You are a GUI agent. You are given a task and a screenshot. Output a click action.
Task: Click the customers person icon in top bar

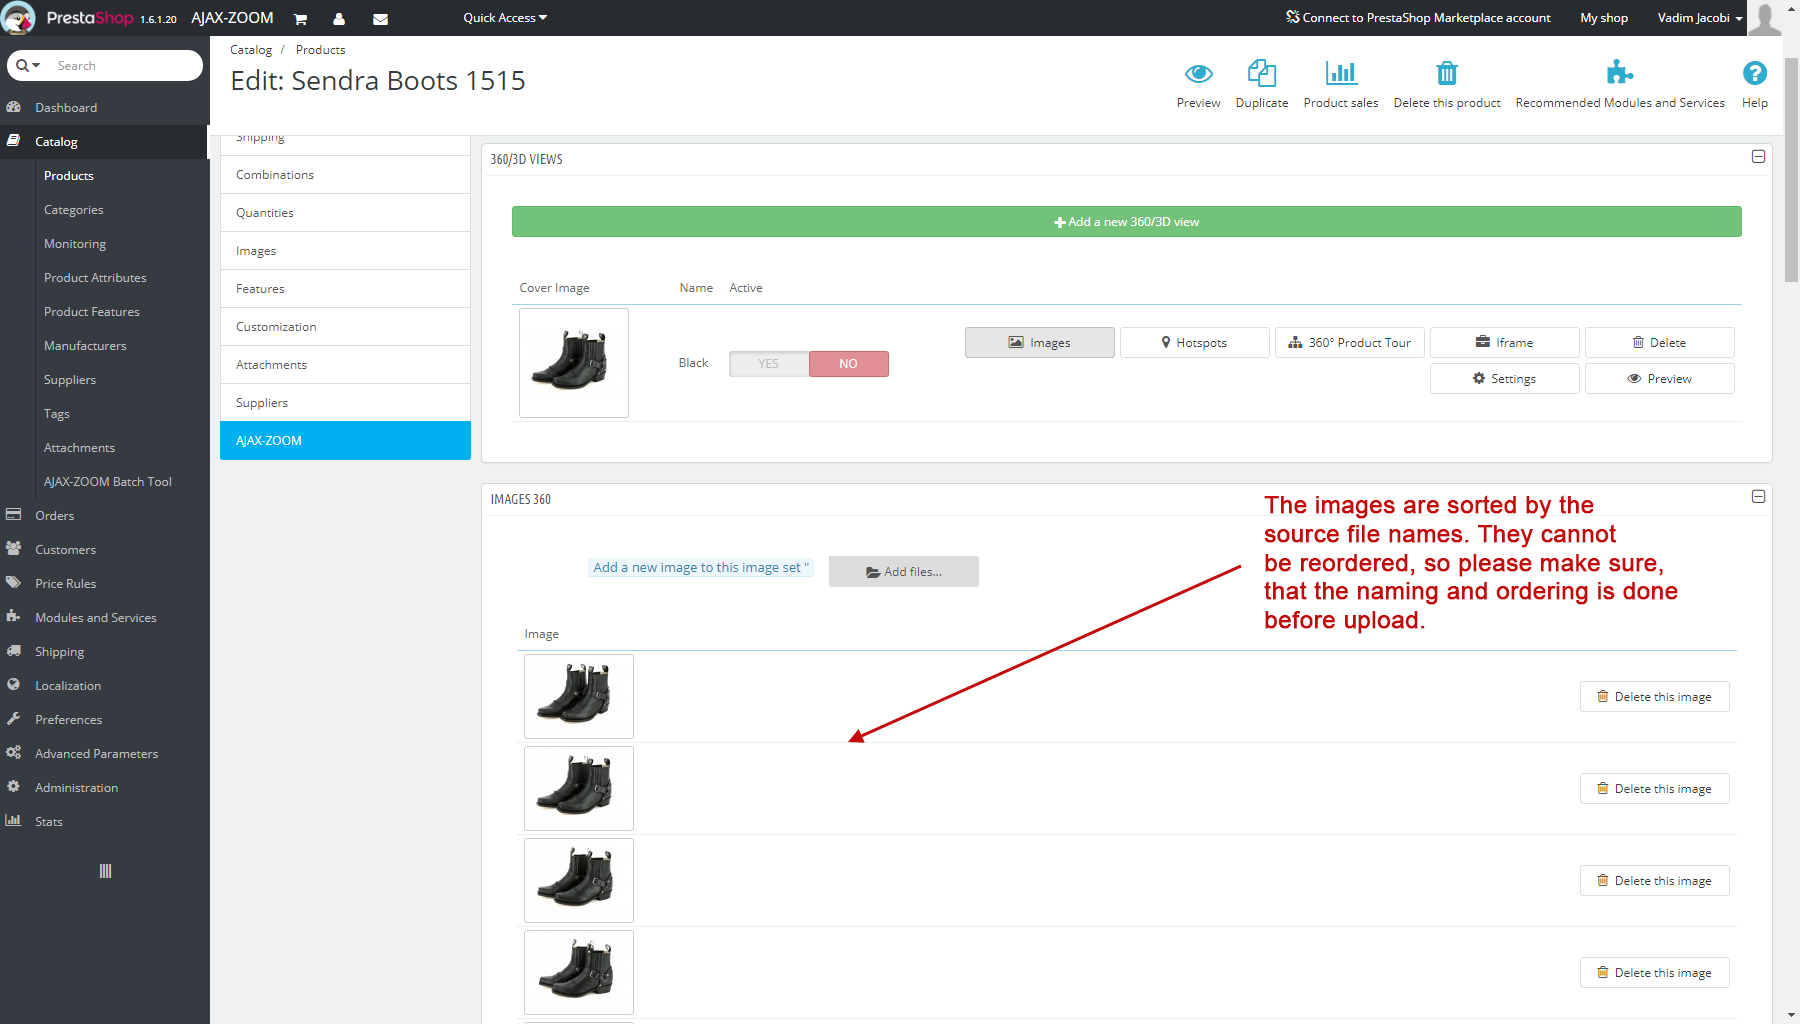[x=339, y=19]
